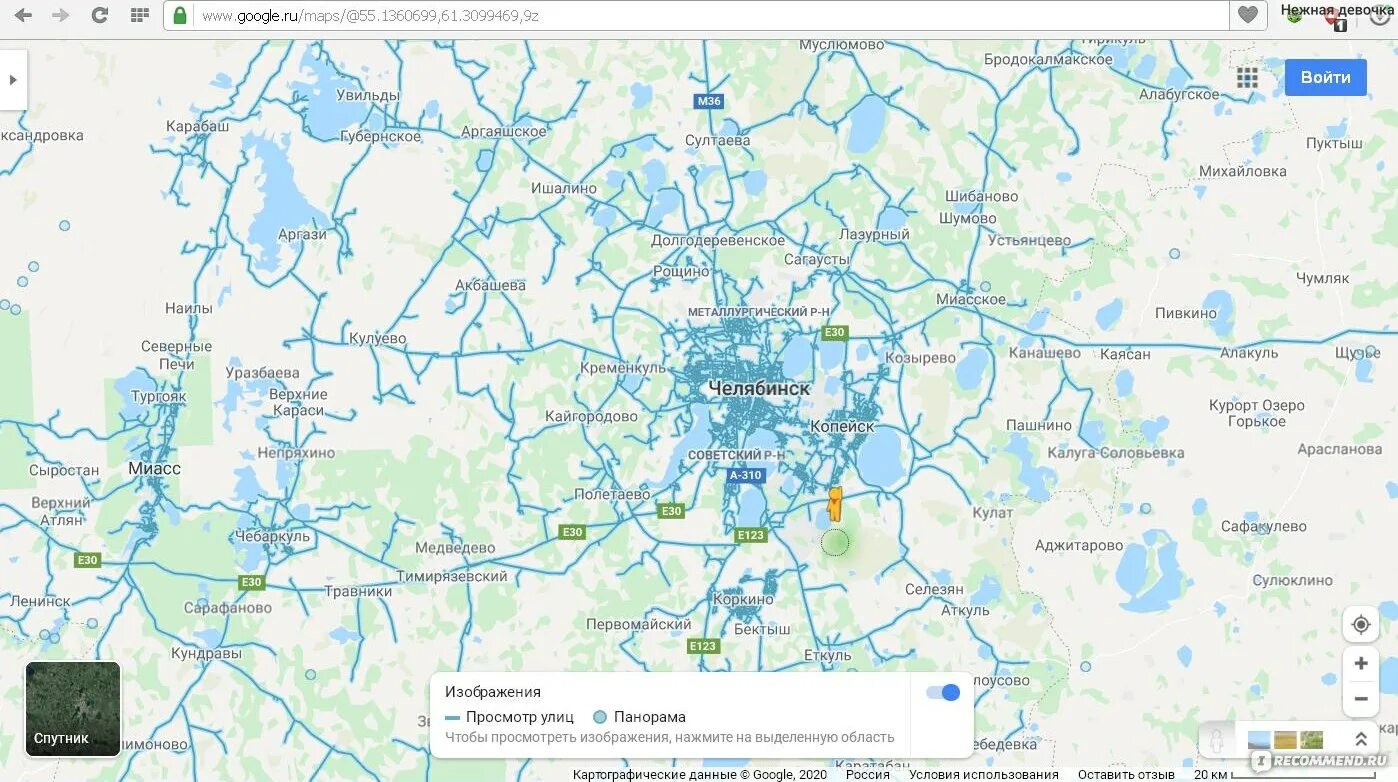Image resolution: width=1398 pixels, height=782 pixels.
Task: Switch to Спутник satellite view thumbnail
Action: [x=73, y=708]
